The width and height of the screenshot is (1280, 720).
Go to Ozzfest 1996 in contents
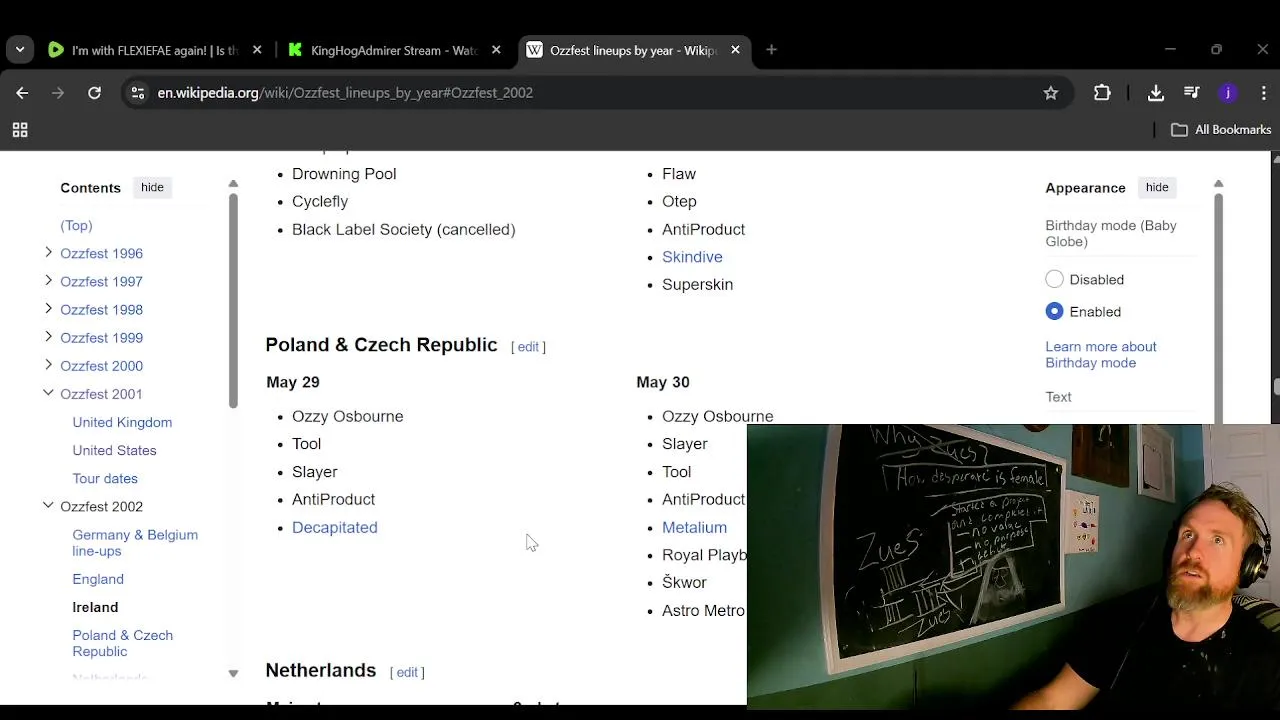coord(101,254)
